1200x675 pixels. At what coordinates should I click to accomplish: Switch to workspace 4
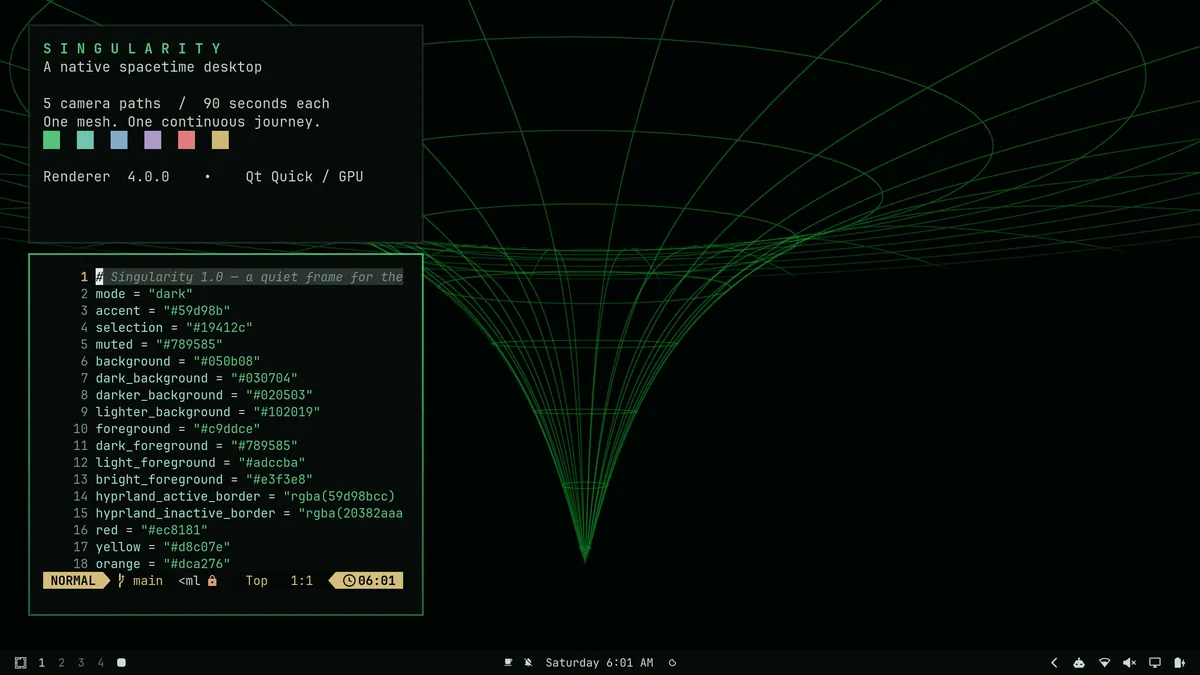pos(100,663)
